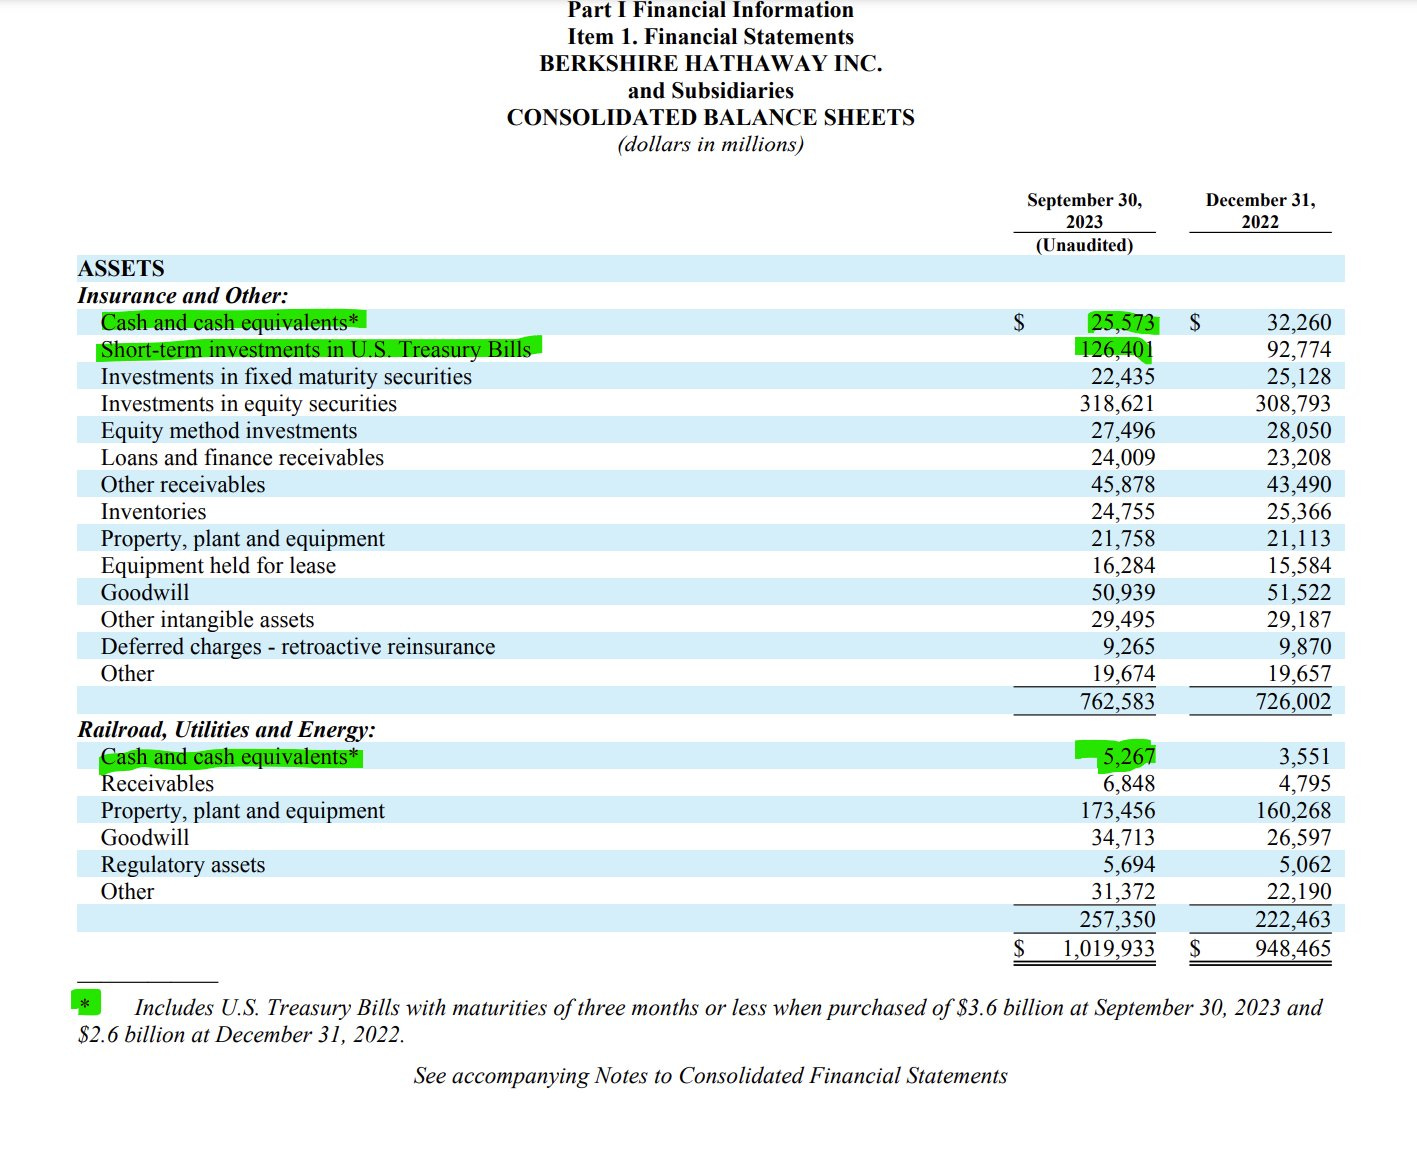Click the value 19,674
Image resolution: width=1417 pixels, height=1159 pixels.
click(x=1122, y=673)
